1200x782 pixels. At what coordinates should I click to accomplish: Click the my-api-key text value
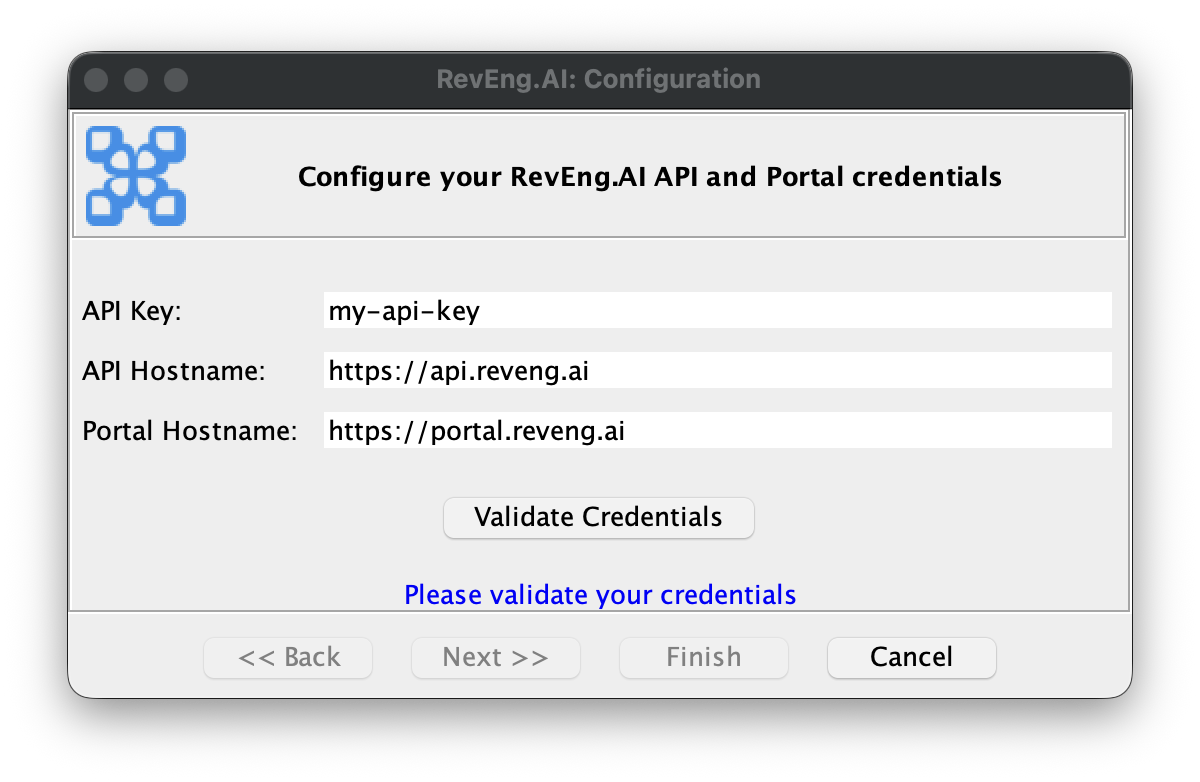pyautogui.click(x=403, y=310)
